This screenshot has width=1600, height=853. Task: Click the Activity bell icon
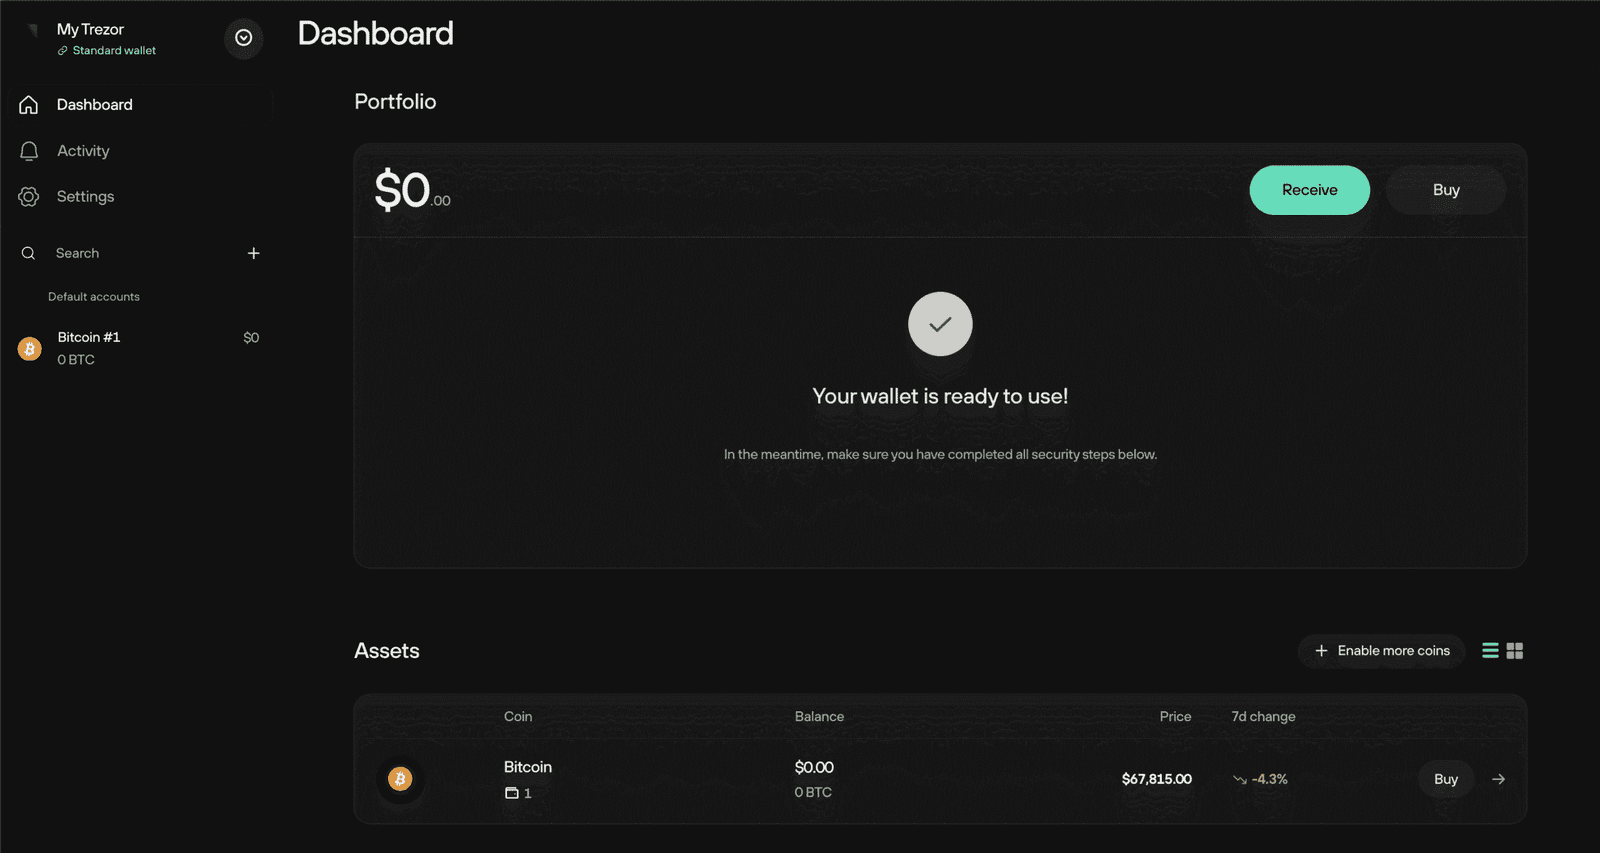pos(29,151)
